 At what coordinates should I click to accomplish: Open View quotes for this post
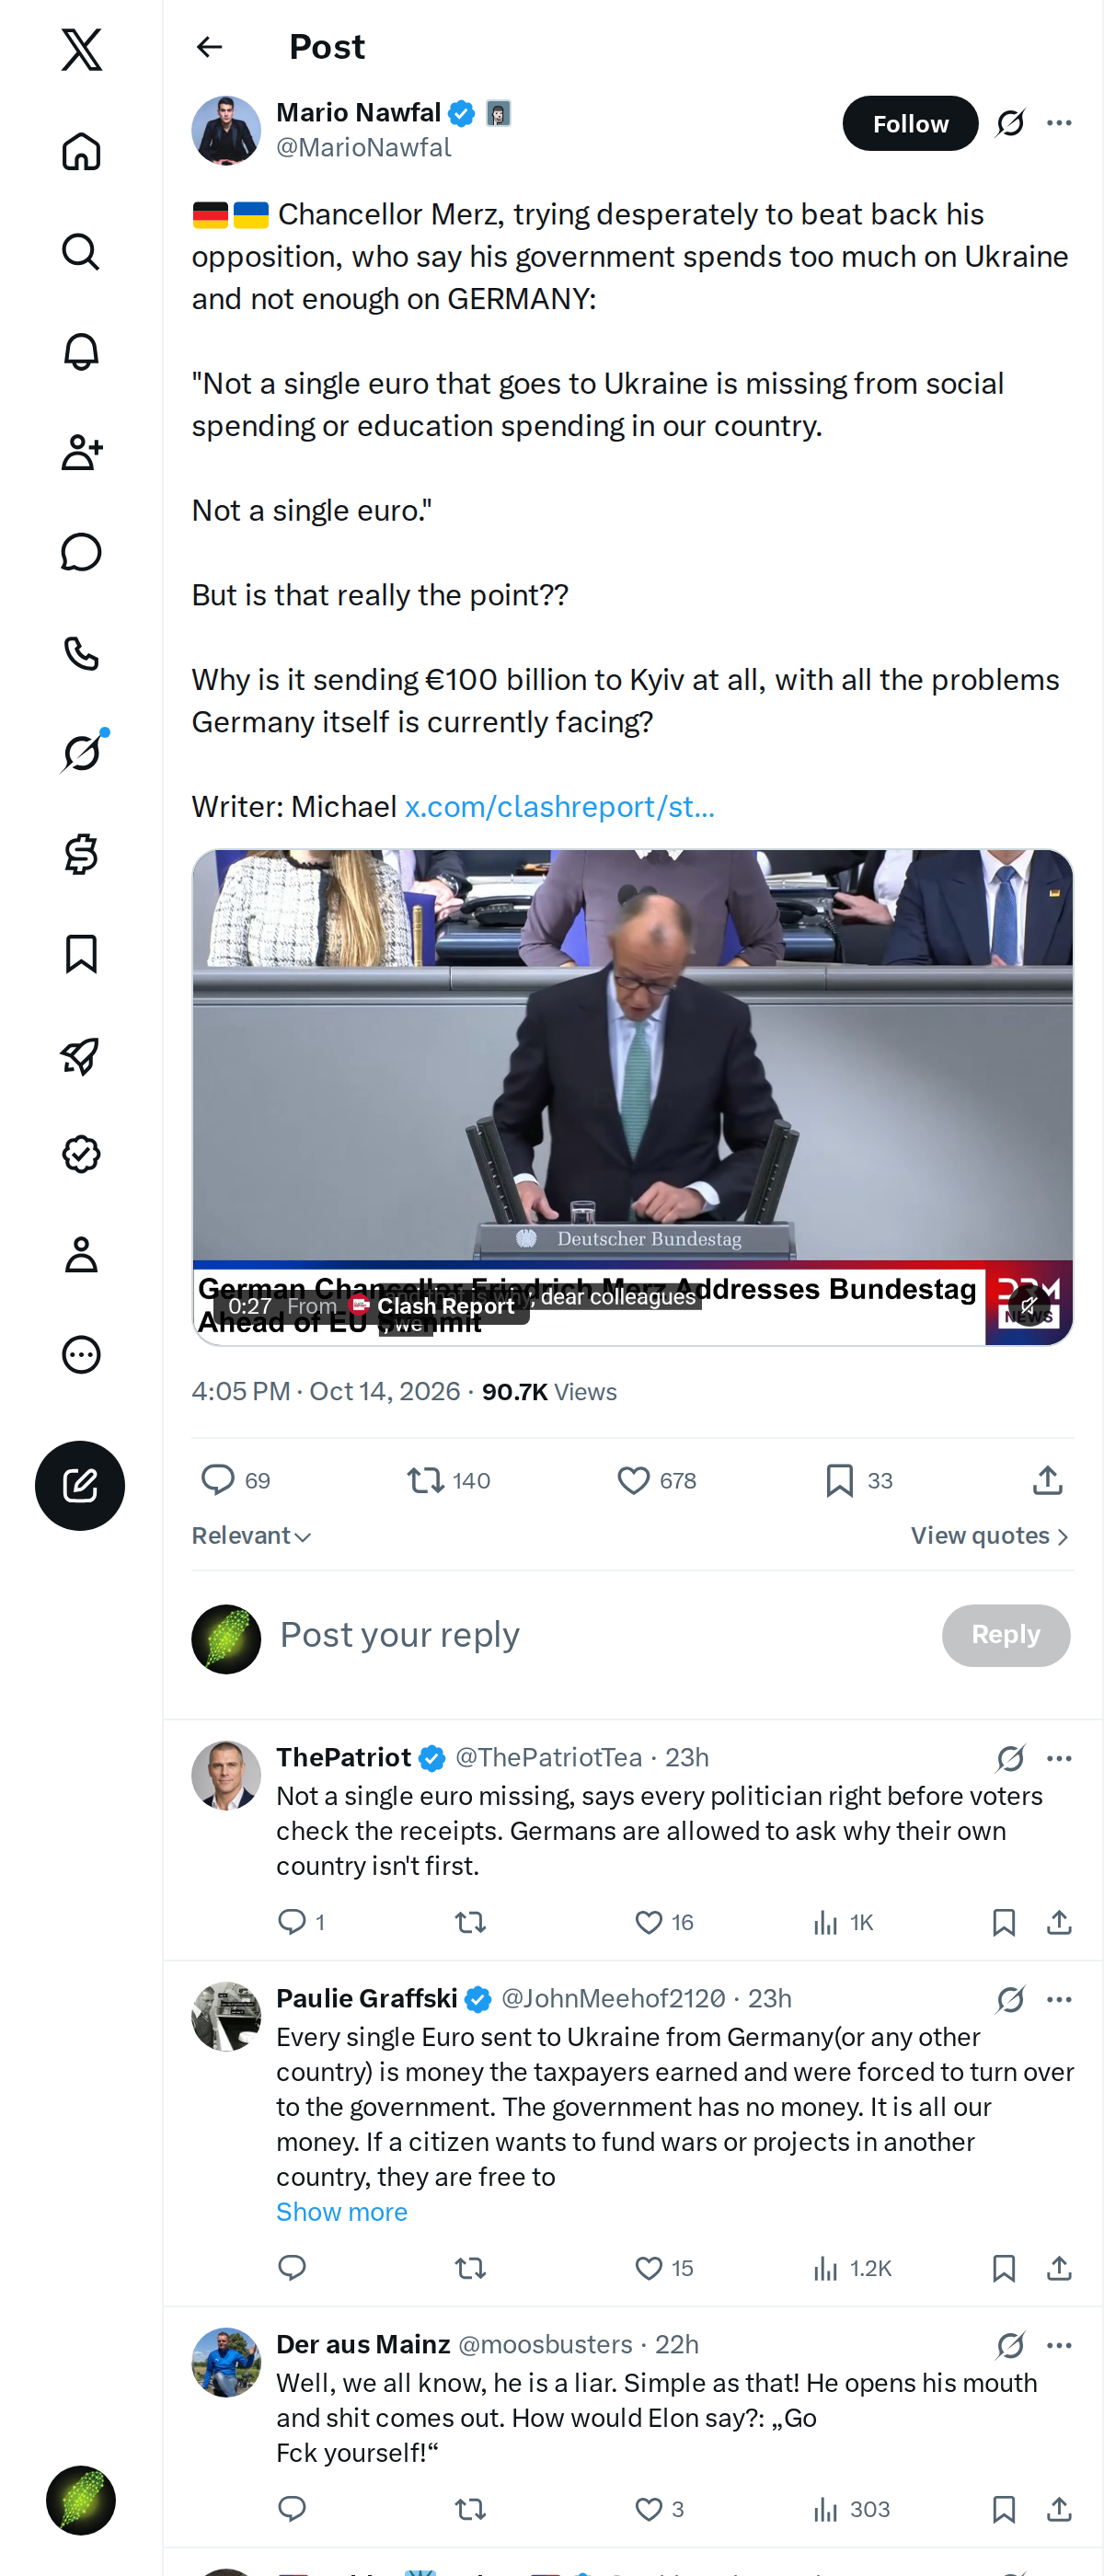(990, 1535)
